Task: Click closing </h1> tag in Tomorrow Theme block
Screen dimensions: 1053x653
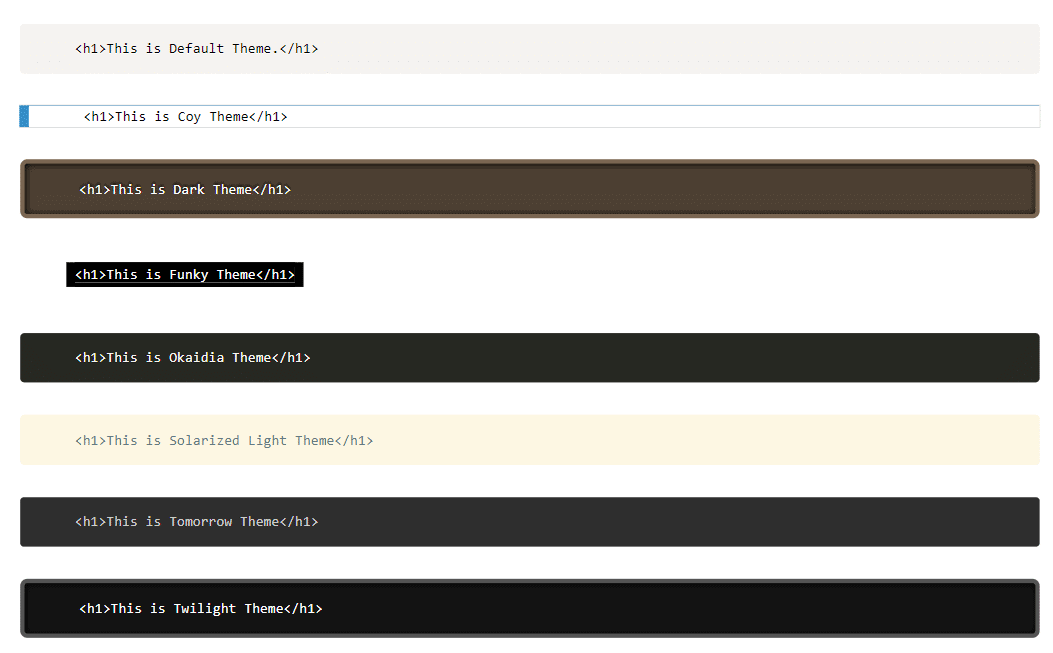Action: (x=299, y=522)
